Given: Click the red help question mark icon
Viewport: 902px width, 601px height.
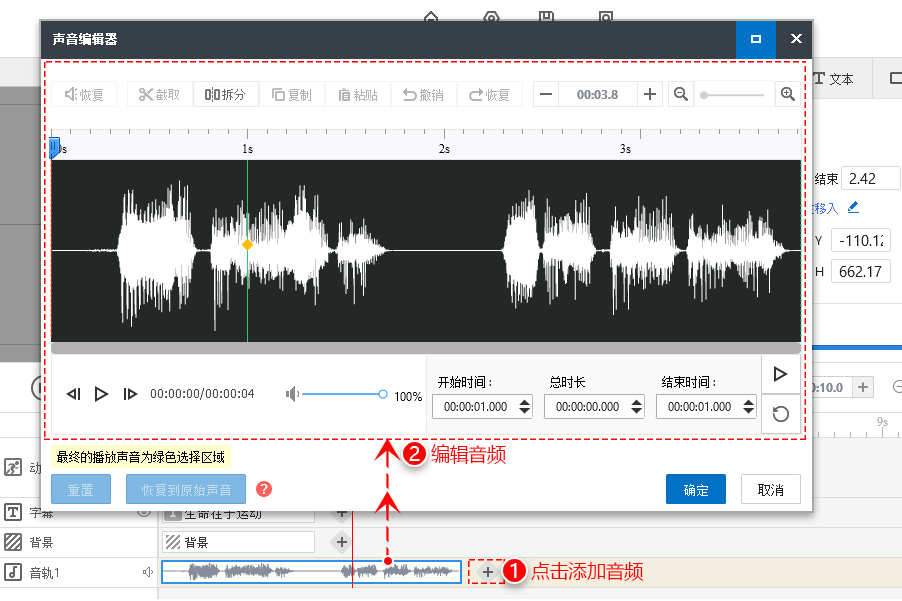Looking at the screenshot, I should coord(264,489).
